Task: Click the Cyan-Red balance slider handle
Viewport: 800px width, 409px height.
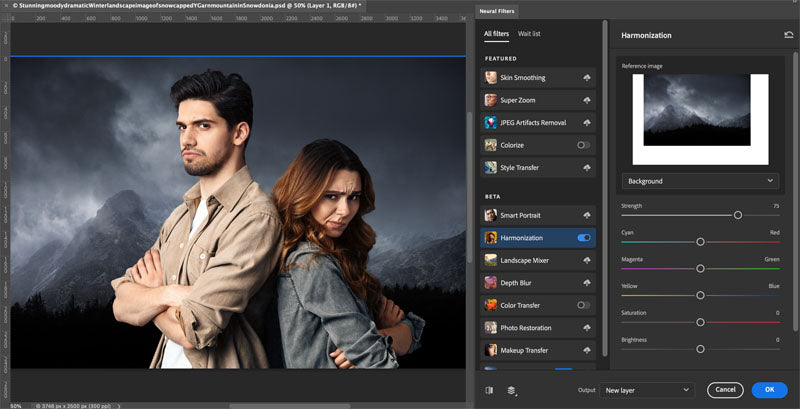Action: [700, 242]
